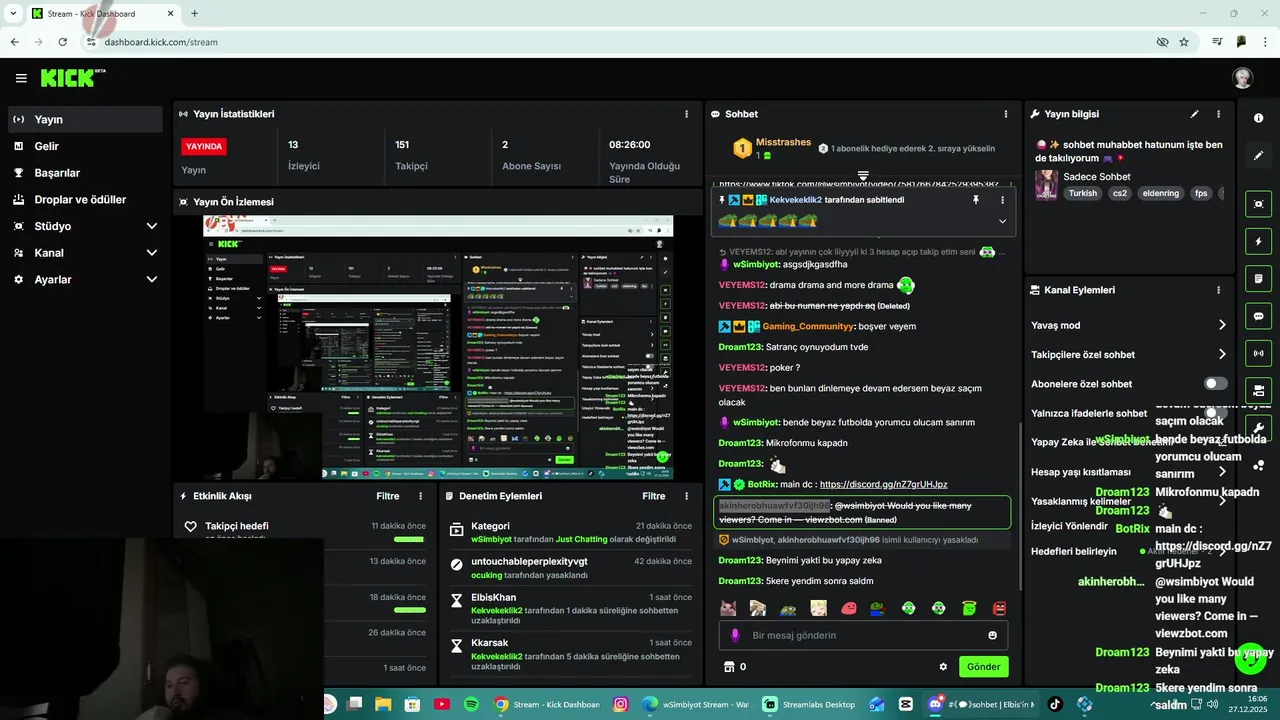
Task: Click the chat bubble icon in right sidebar
Action: pyautogui.click(x=1258, y=316)
